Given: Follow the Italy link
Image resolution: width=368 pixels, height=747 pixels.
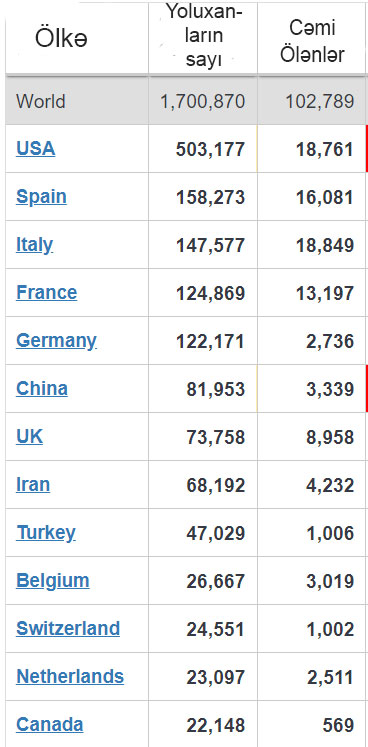Looking at the screenshot, I should point(34,244).
